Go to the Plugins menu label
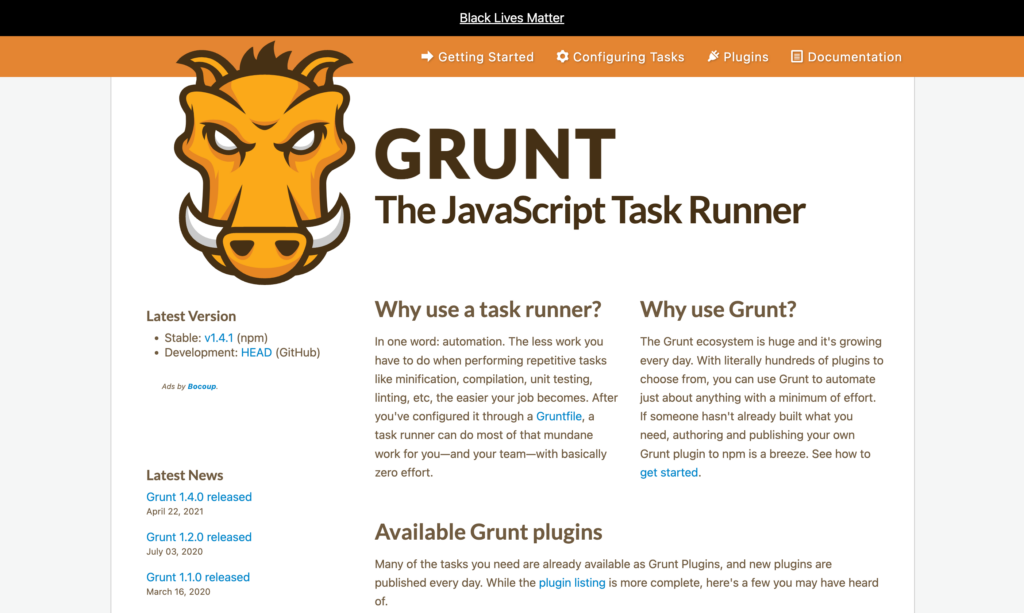 point(745,57)
